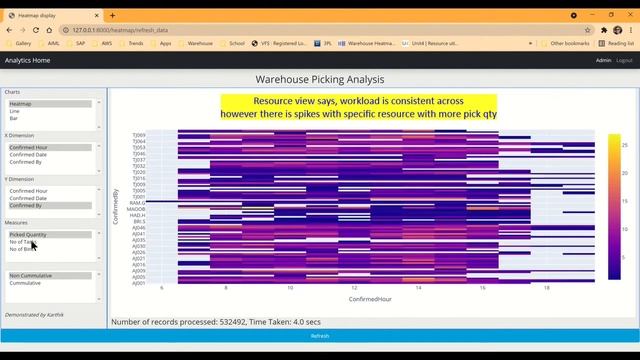Bookmark this page with the star icon
640x360 pixels.
[x=587, y=30]
